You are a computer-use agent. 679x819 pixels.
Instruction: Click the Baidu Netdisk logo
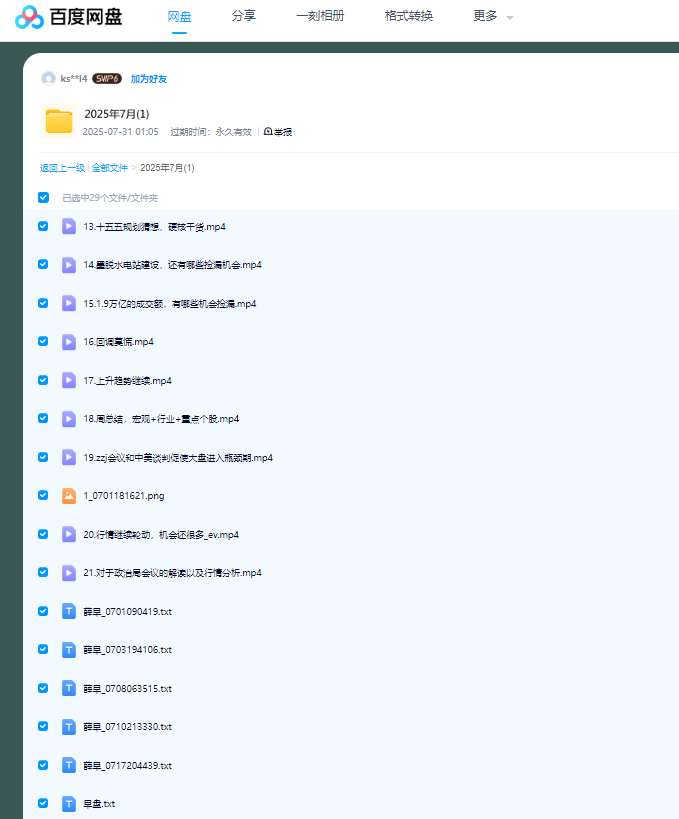click(x=68, y=17)
